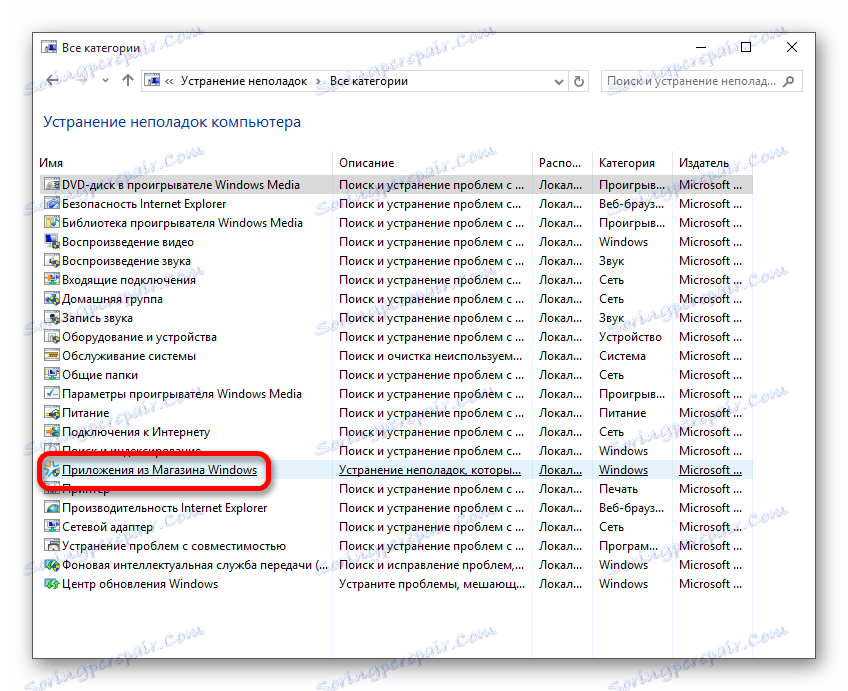Go back with the back arrow
This screenshot has height=691, width=848.
point(52,81)
